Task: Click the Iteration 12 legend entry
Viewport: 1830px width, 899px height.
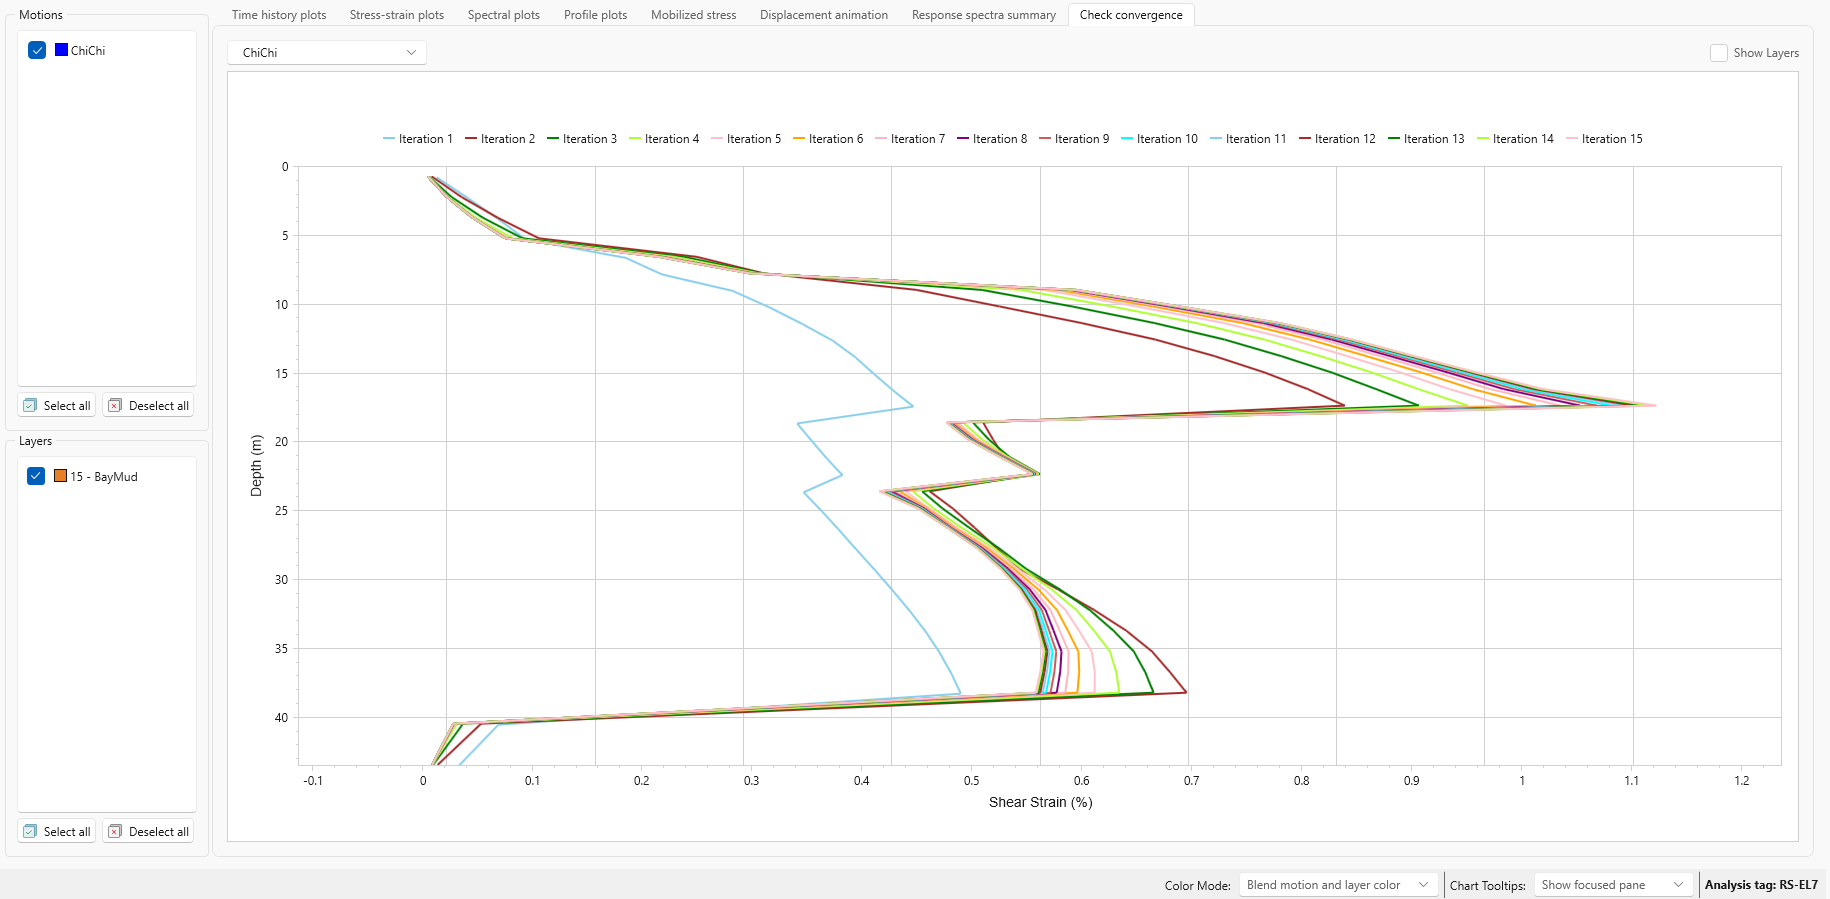Action: click(x=1338, y=139)
